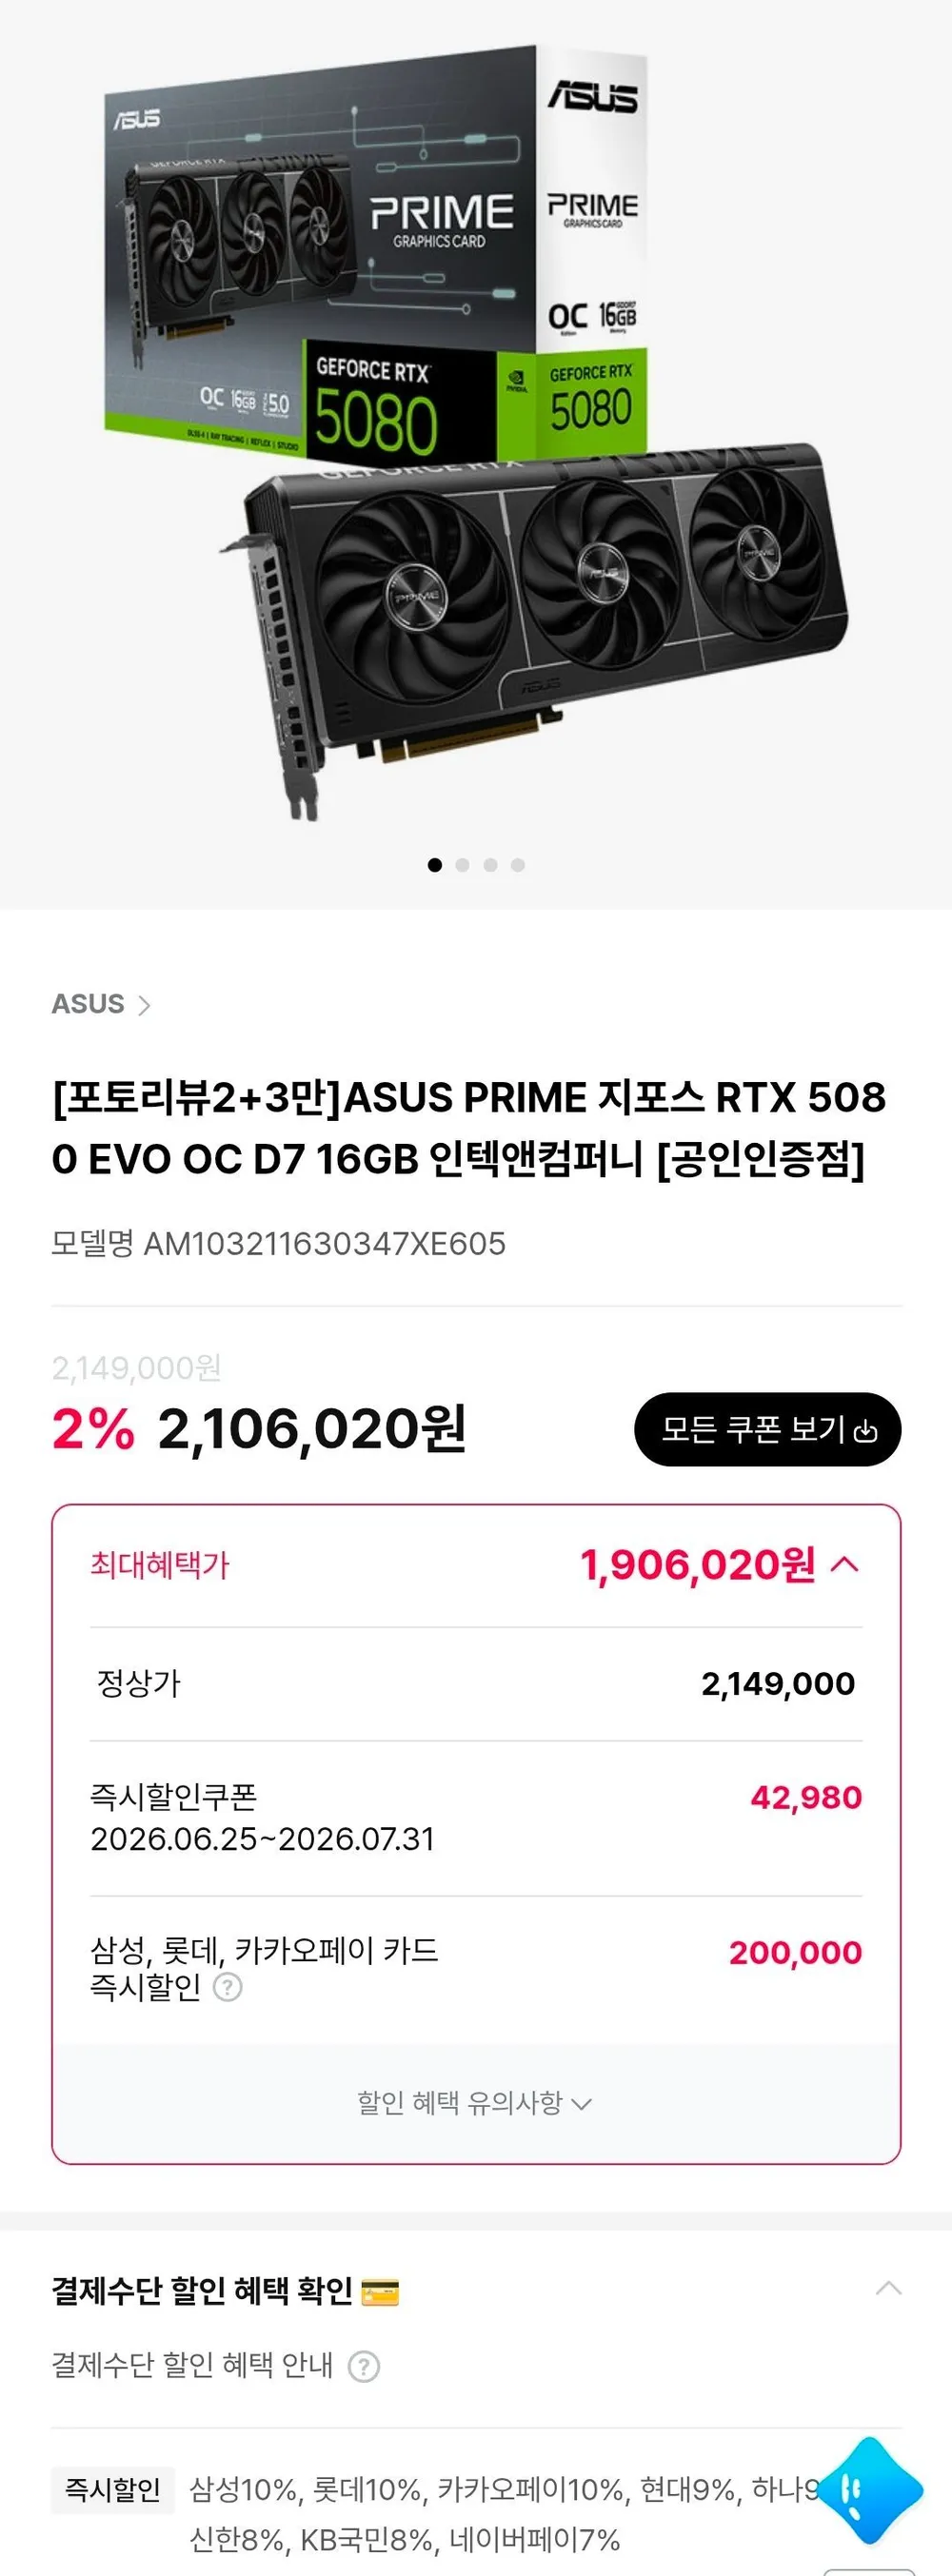This screenshot has width=952, height=2576.
Task: Collapse the 결제수단 할인 혜택 확인 section
Action: (x=888, y=2289)
